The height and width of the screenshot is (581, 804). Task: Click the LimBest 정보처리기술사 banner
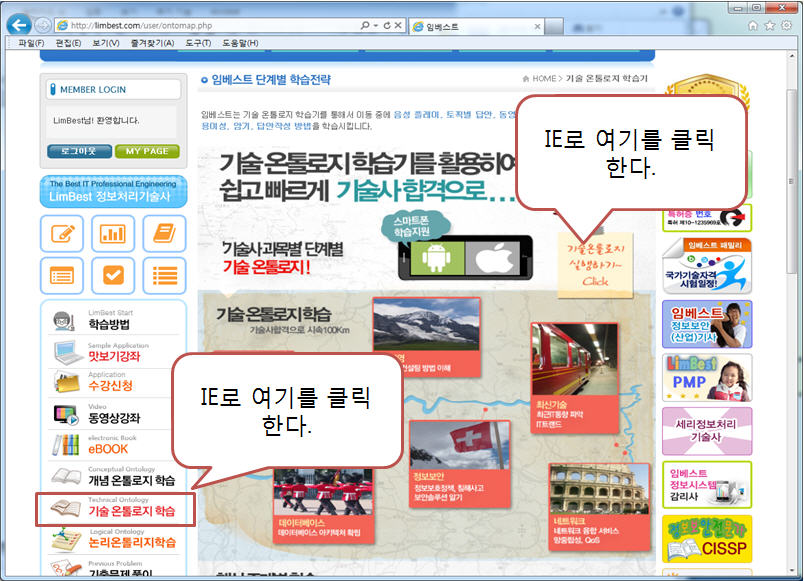(113, 191)
